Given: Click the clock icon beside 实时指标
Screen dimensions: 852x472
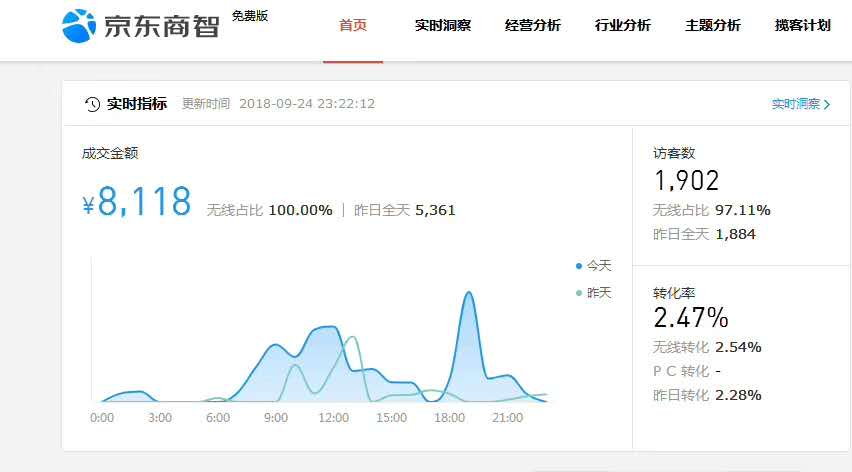Looking at the screenshot, I should 92,104.
